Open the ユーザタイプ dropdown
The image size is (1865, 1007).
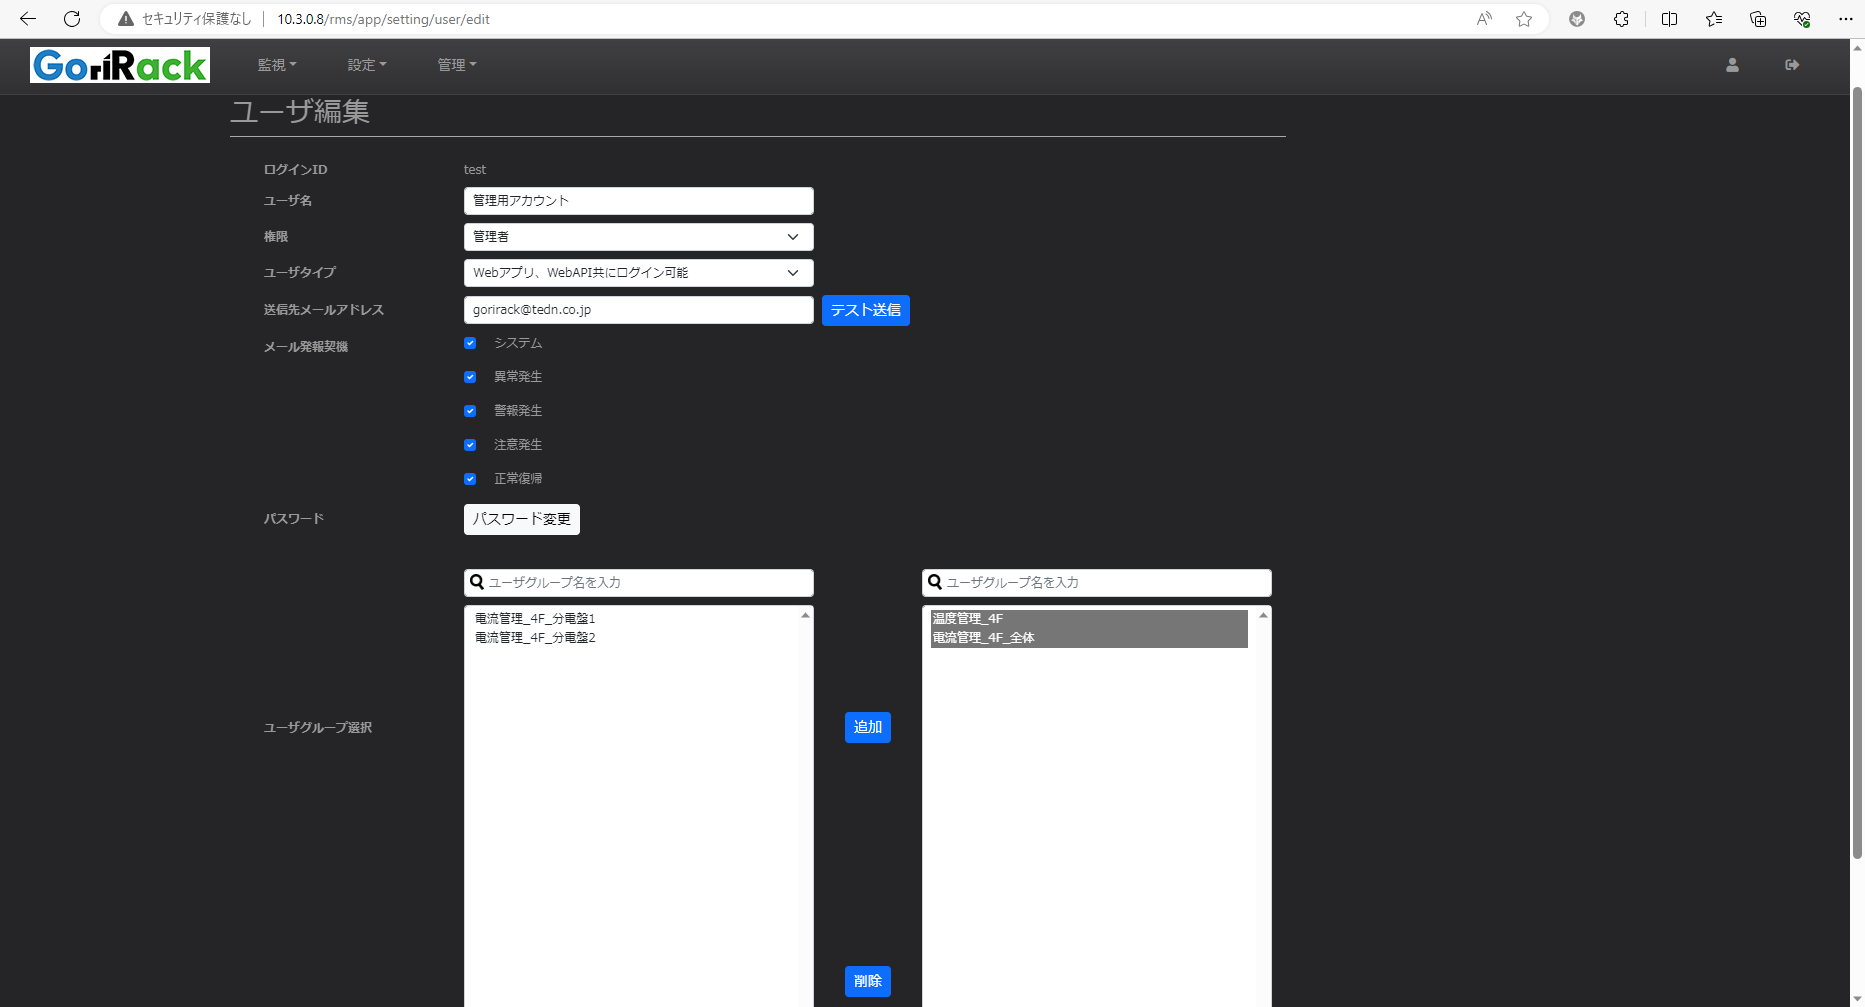(x=638, y=273)
